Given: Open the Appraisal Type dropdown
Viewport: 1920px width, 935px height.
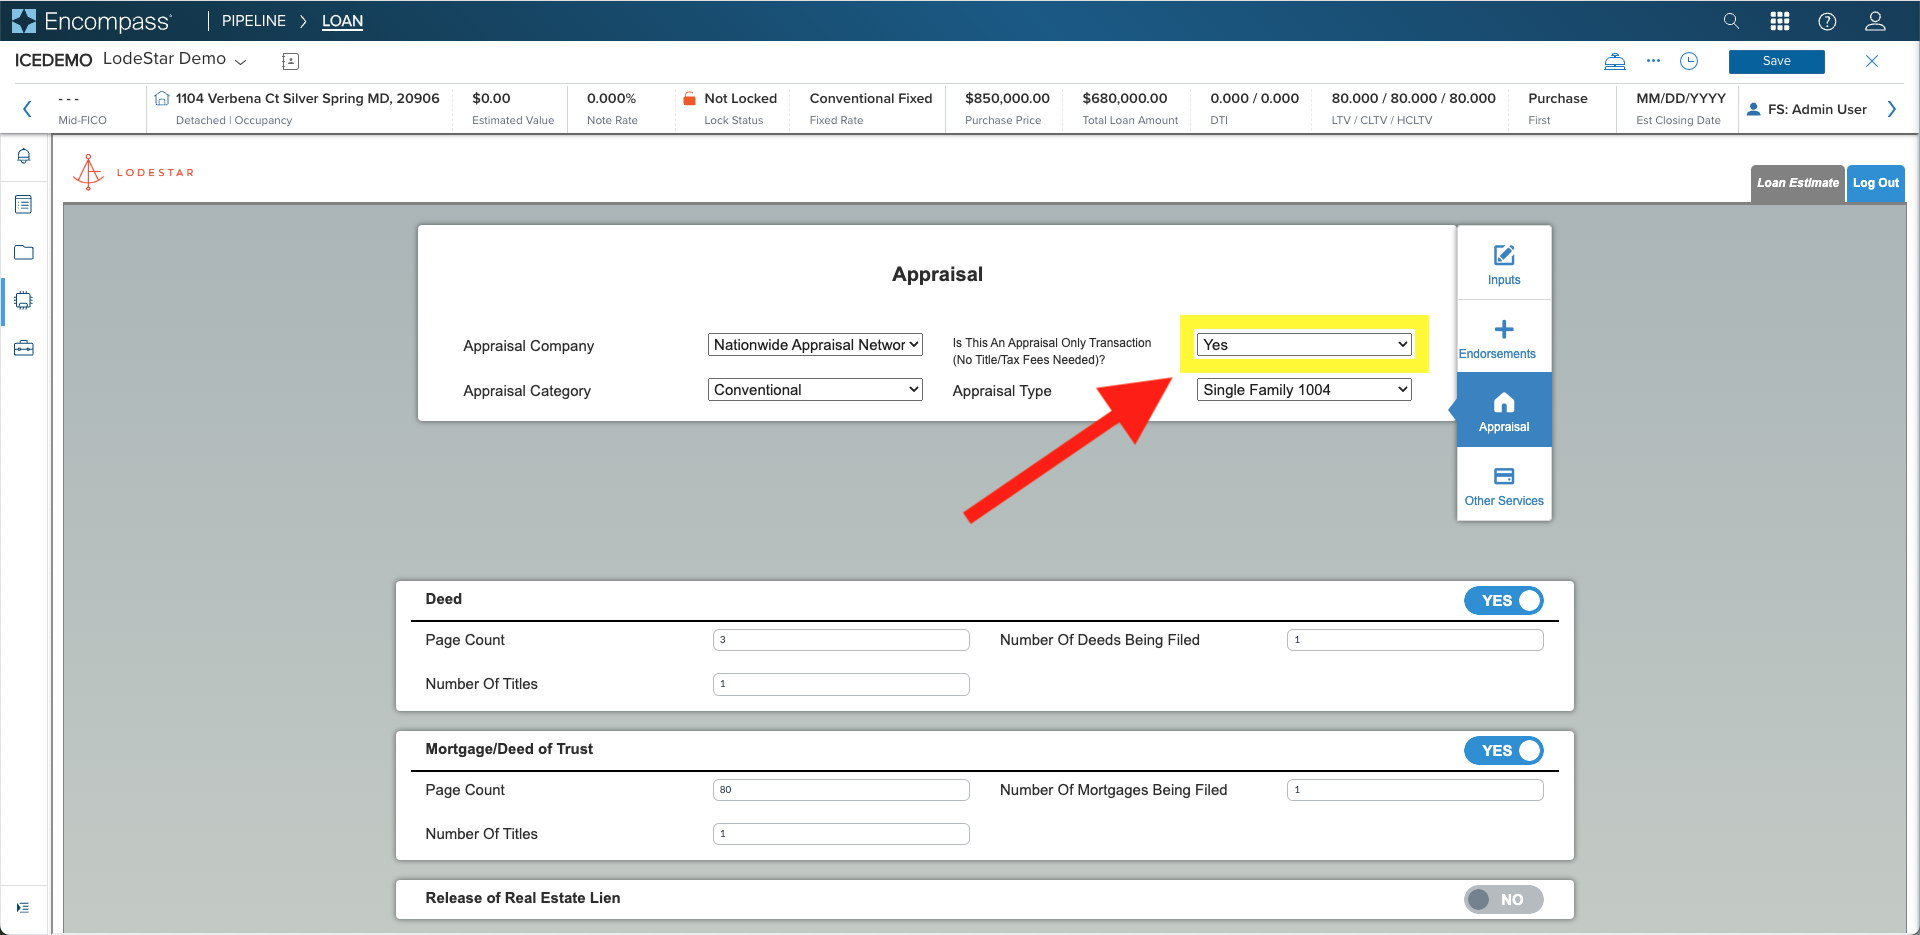Looking at the screenshot, I should pyautogui.click(x=1304, y=390).
